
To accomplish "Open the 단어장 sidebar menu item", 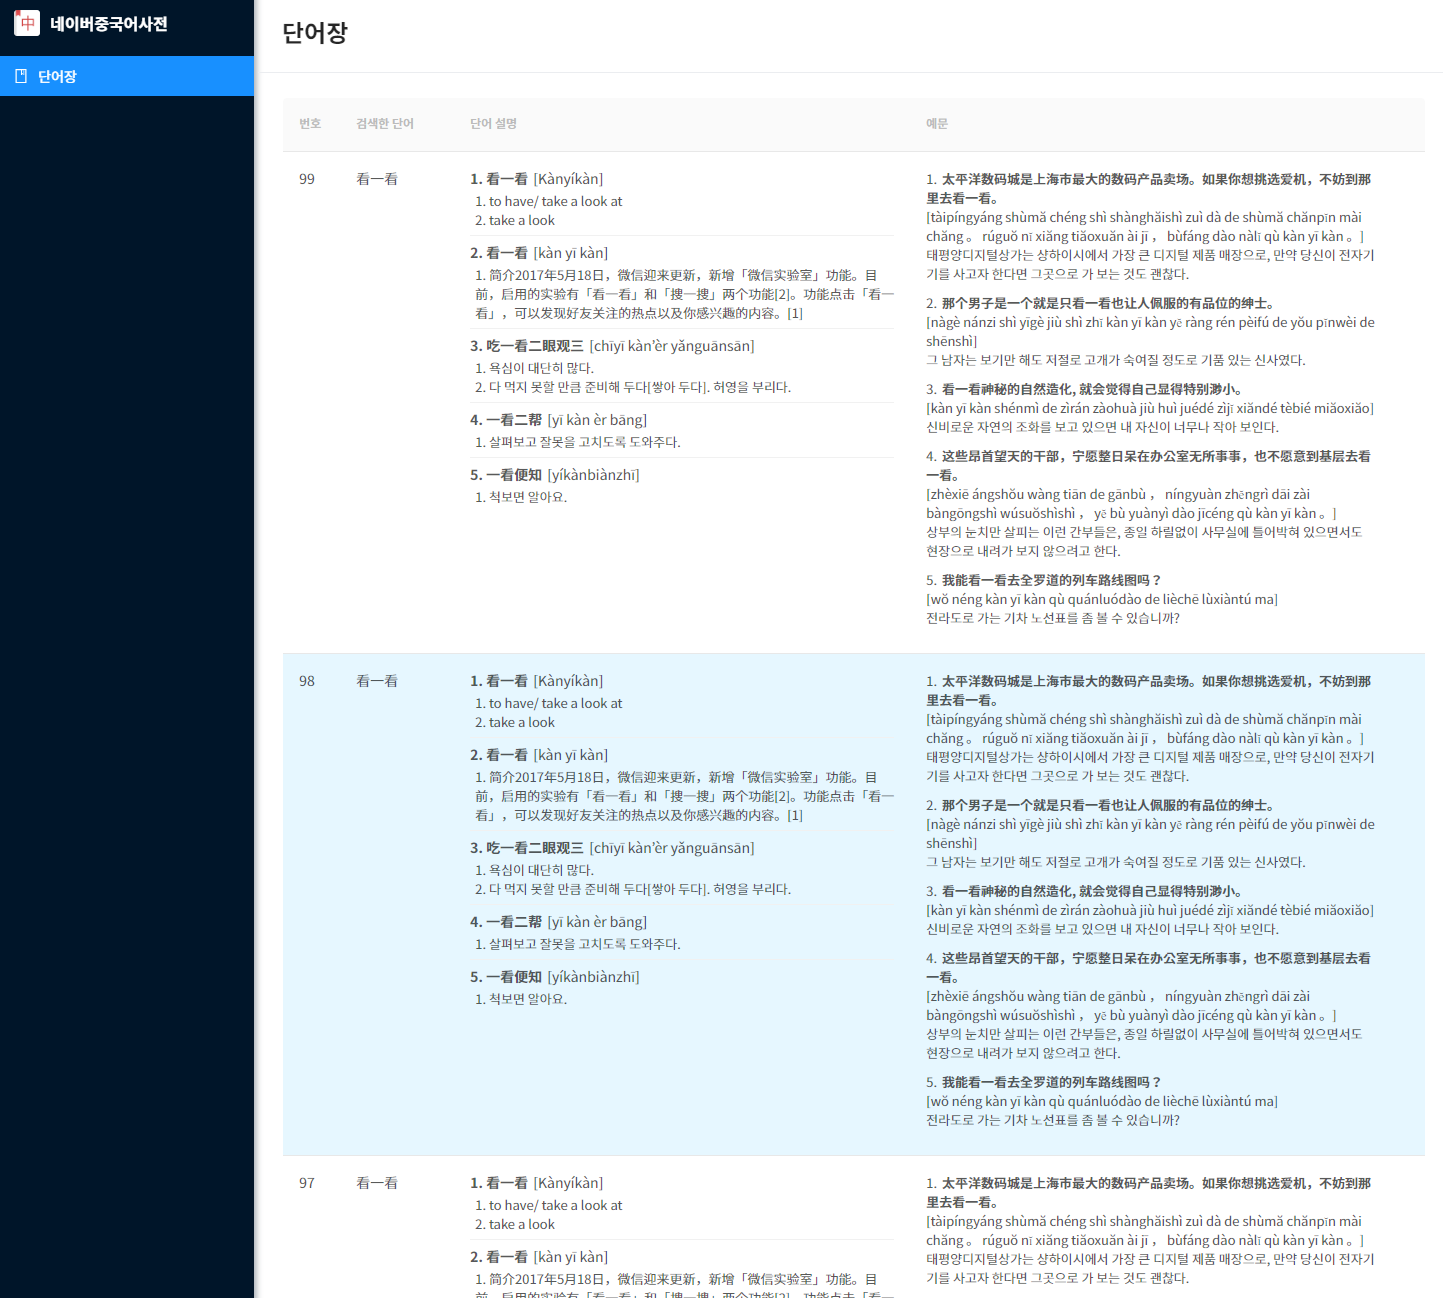I will (127, 76).
